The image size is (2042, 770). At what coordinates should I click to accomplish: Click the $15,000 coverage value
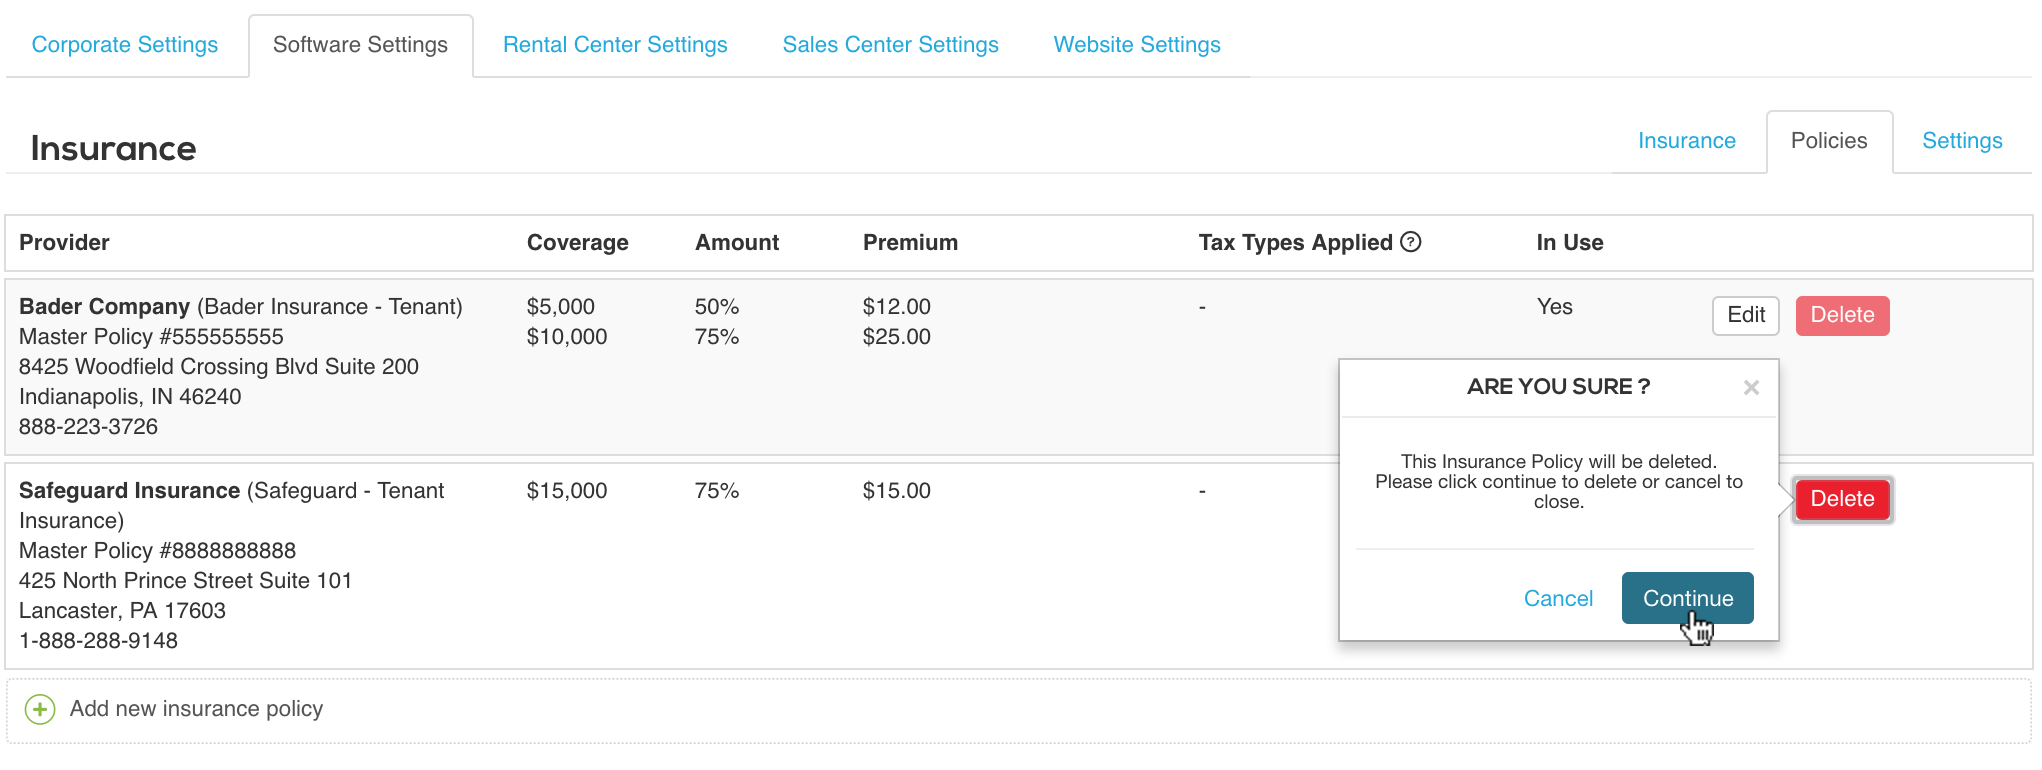click(567, 490)
